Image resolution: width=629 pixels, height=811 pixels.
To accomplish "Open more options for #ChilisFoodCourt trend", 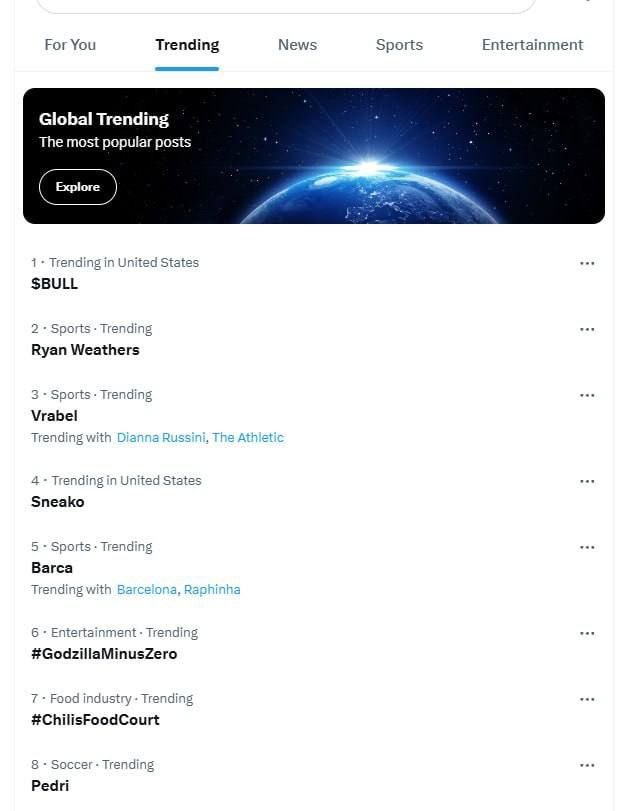I will click(587, 699).
